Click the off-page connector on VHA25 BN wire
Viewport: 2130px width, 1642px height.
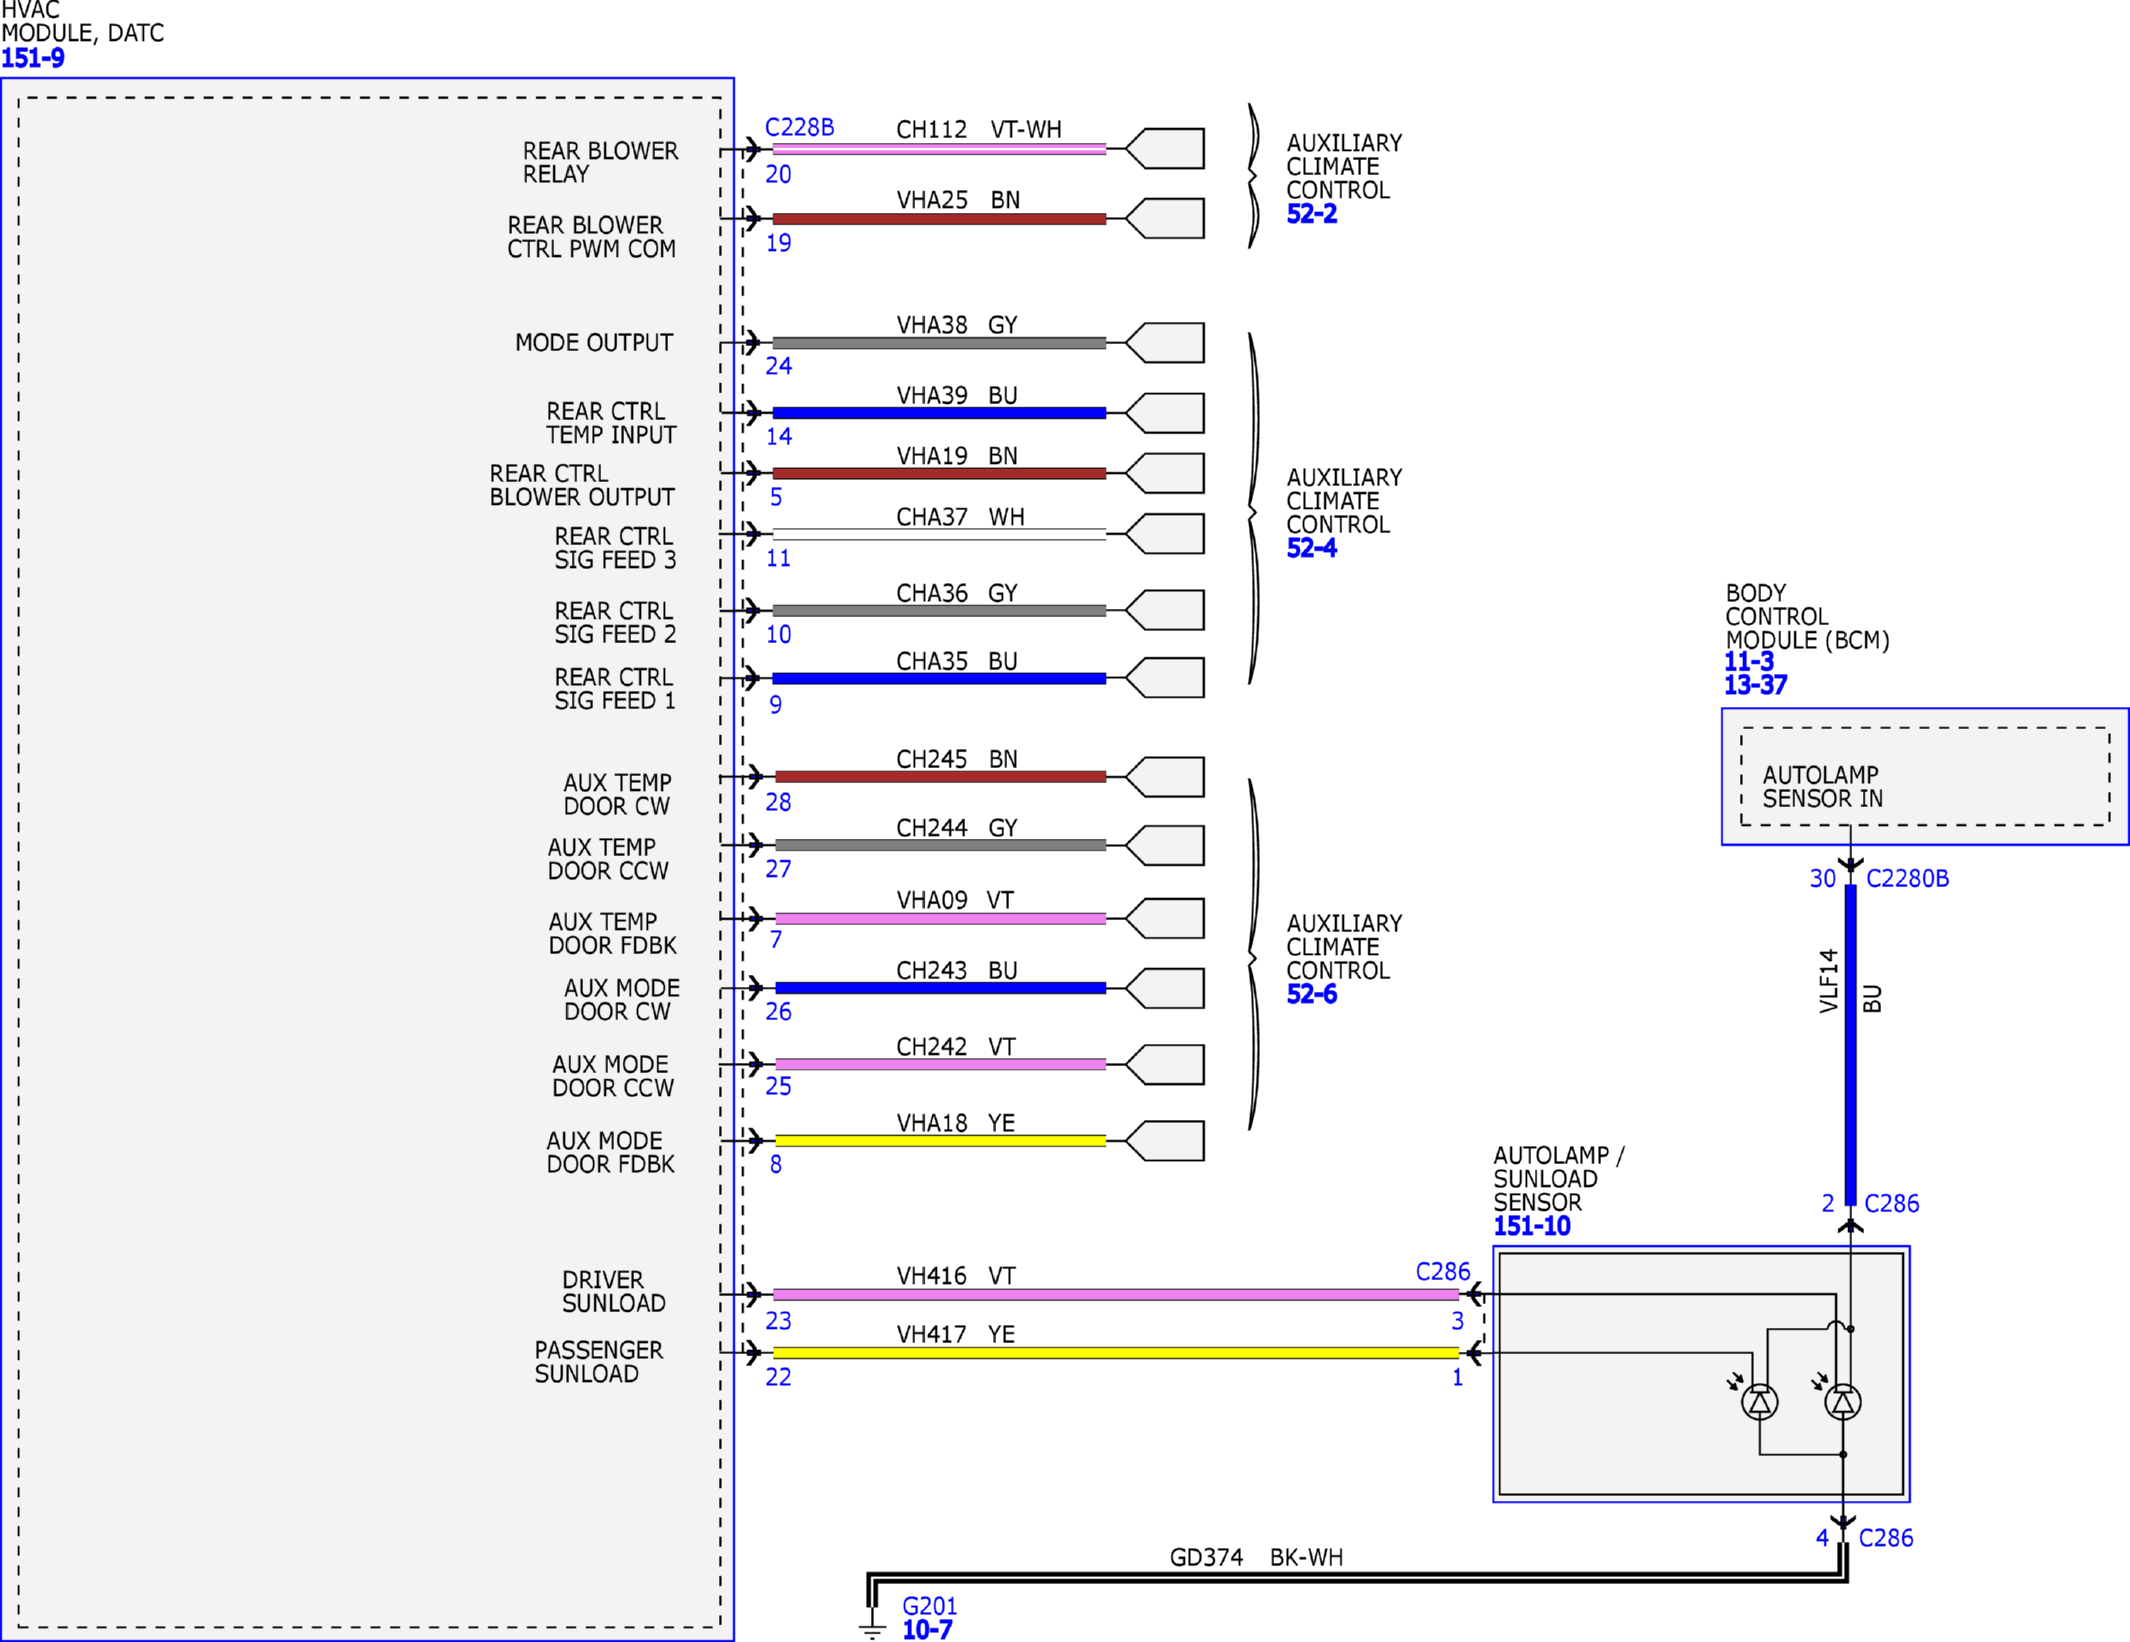pyautogui.click(x=1165, y=218)
